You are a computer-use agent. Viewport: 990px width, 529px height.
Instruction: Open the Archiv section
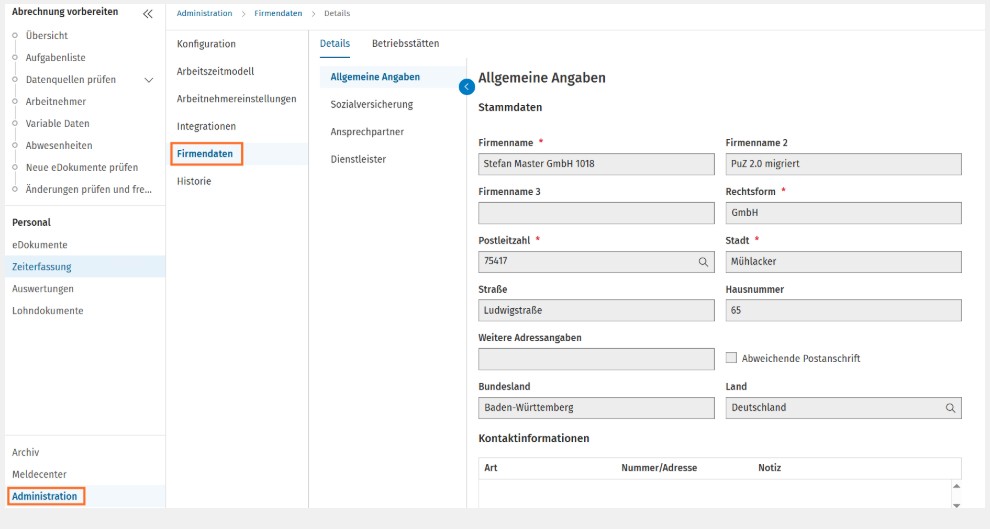pyautogui.click(x=25, y=453)
